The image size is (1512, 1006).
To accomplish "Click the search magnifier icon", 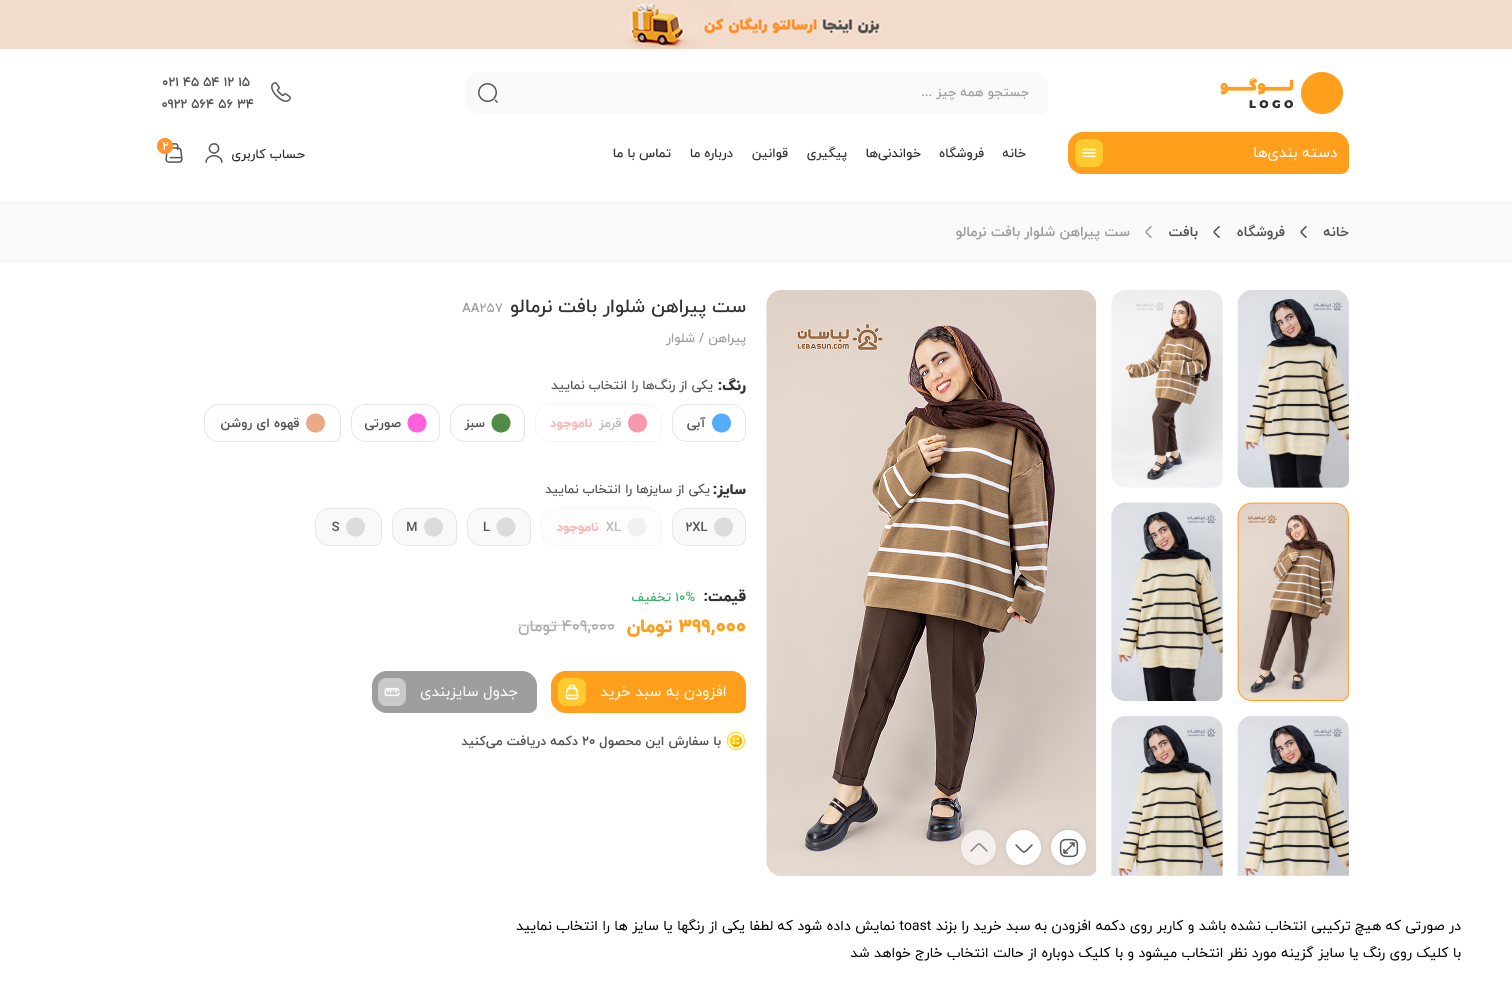I will 488,93.
